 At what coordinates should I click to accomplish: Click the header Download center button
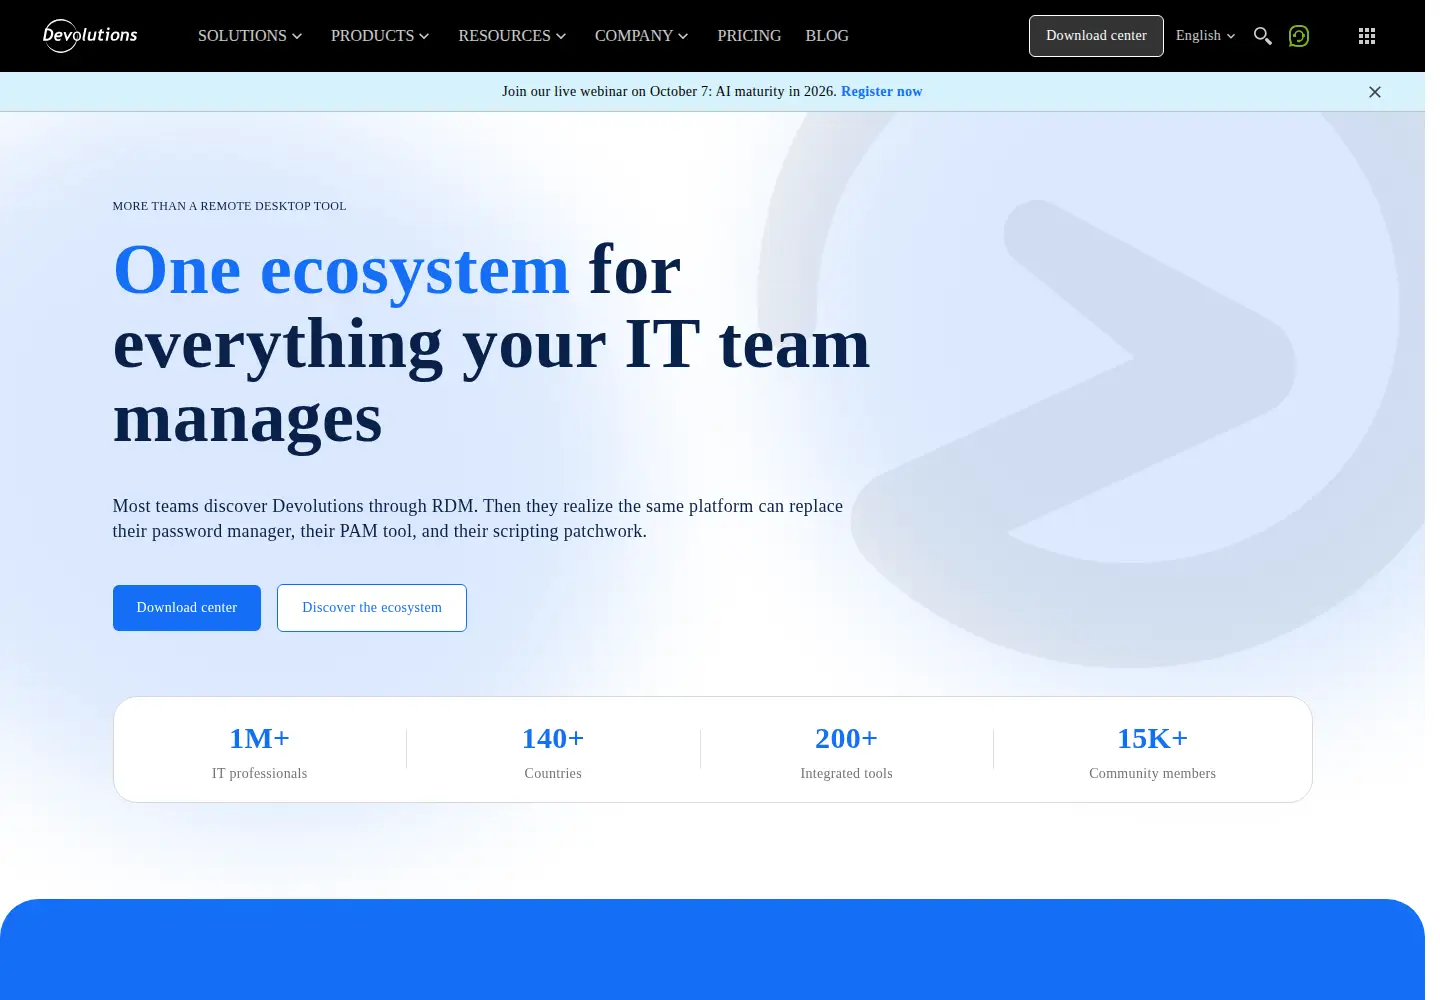click(1096, 36)
